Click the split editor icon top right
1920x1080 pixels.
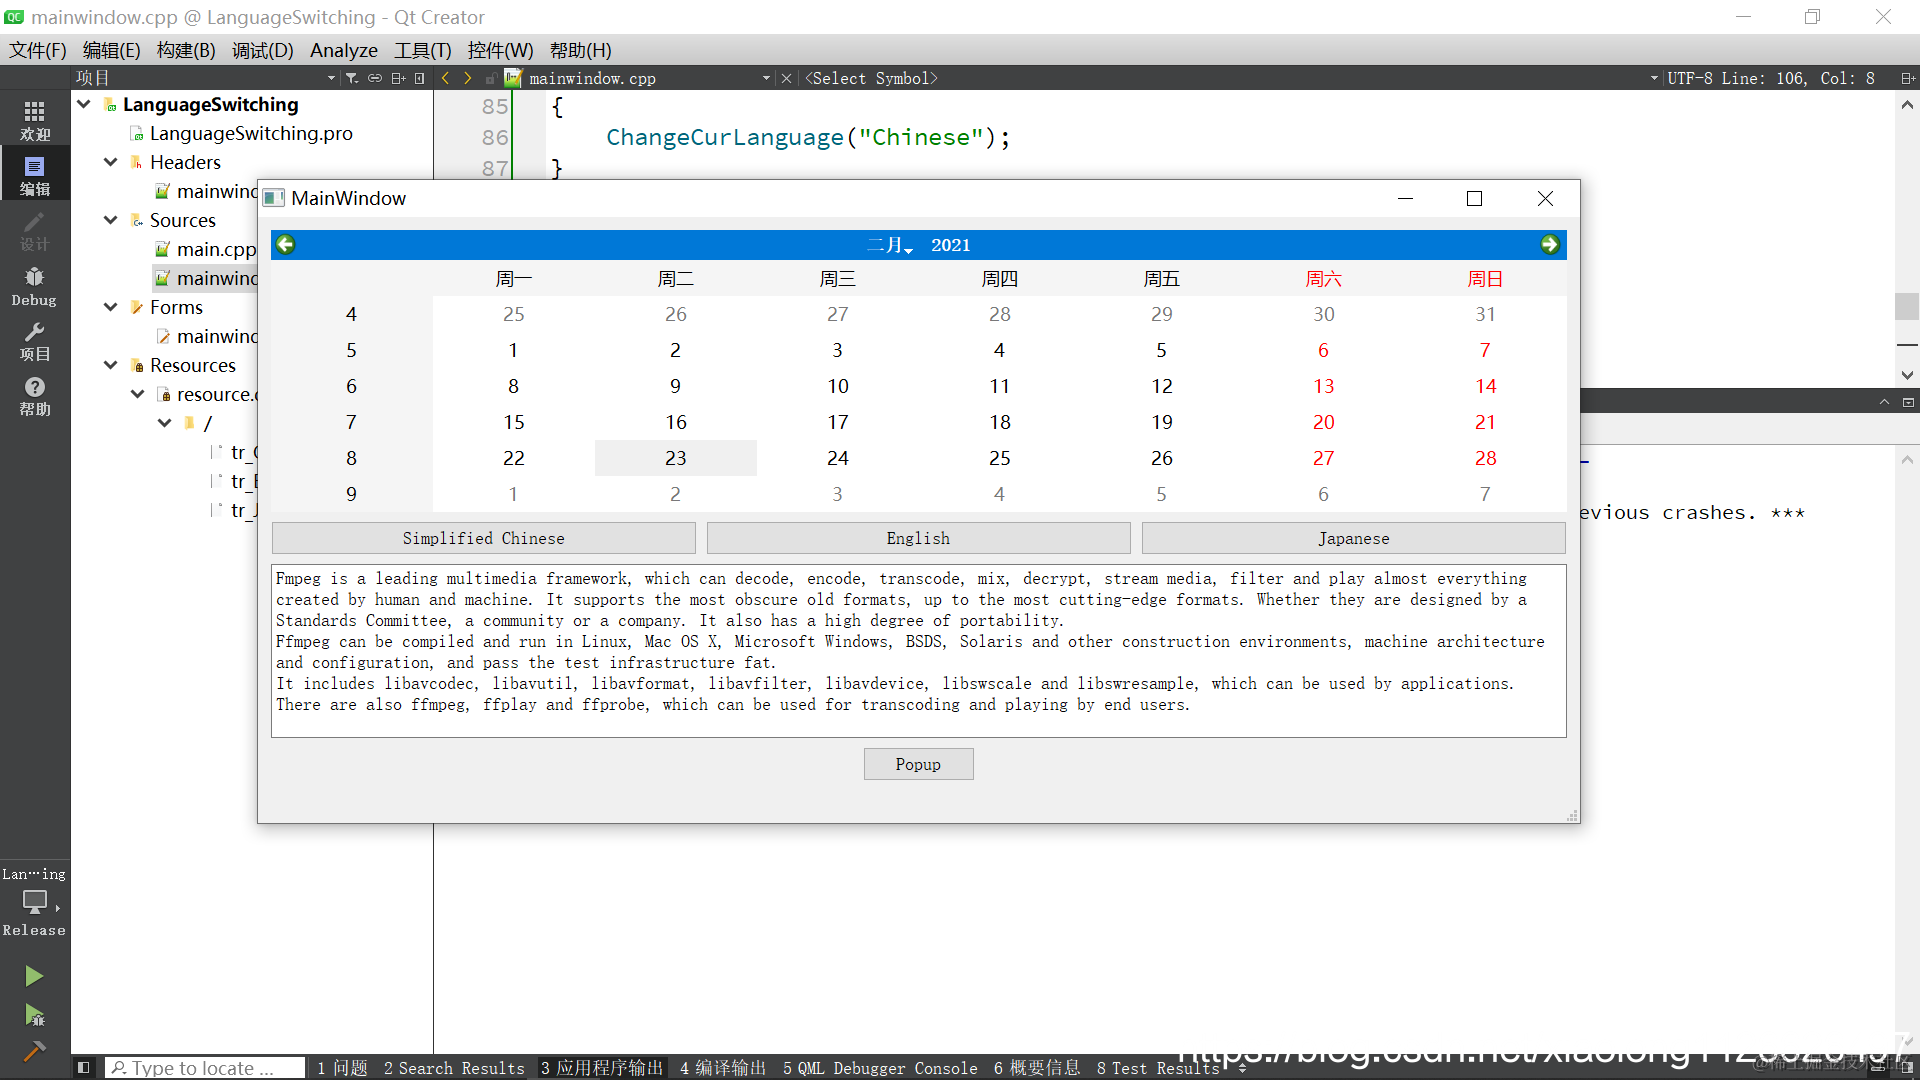1907,78
